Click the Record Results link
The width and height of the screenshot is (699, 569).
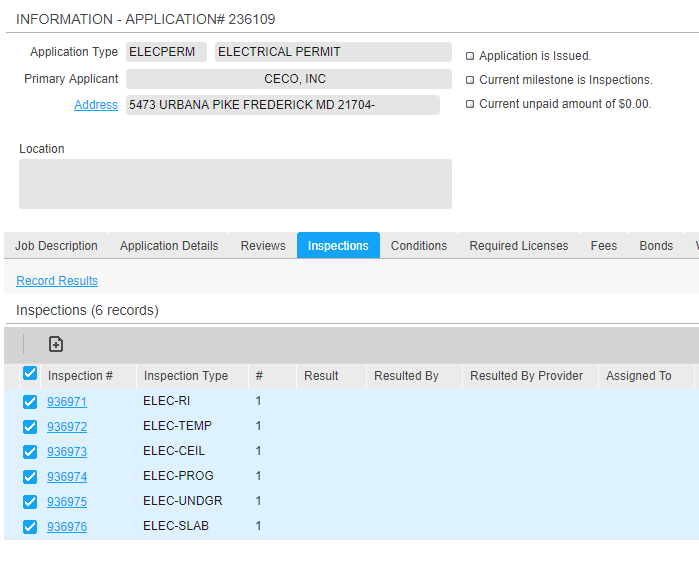pos(57,281)
